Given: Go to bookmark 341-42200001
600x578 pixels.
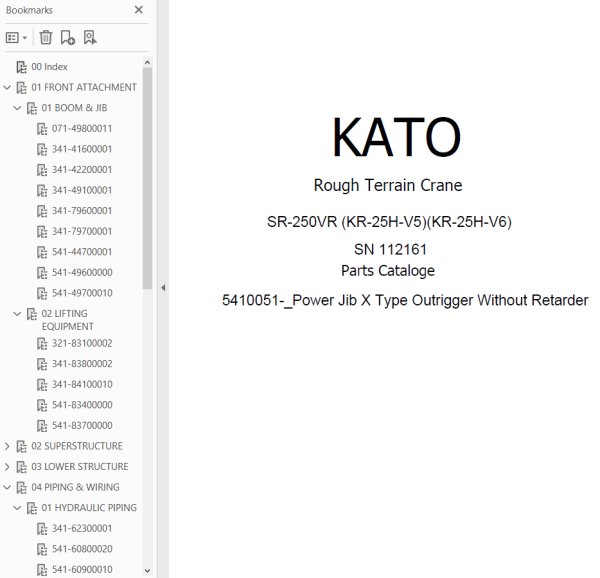Looking at the screenshot, I should [82, 170].
